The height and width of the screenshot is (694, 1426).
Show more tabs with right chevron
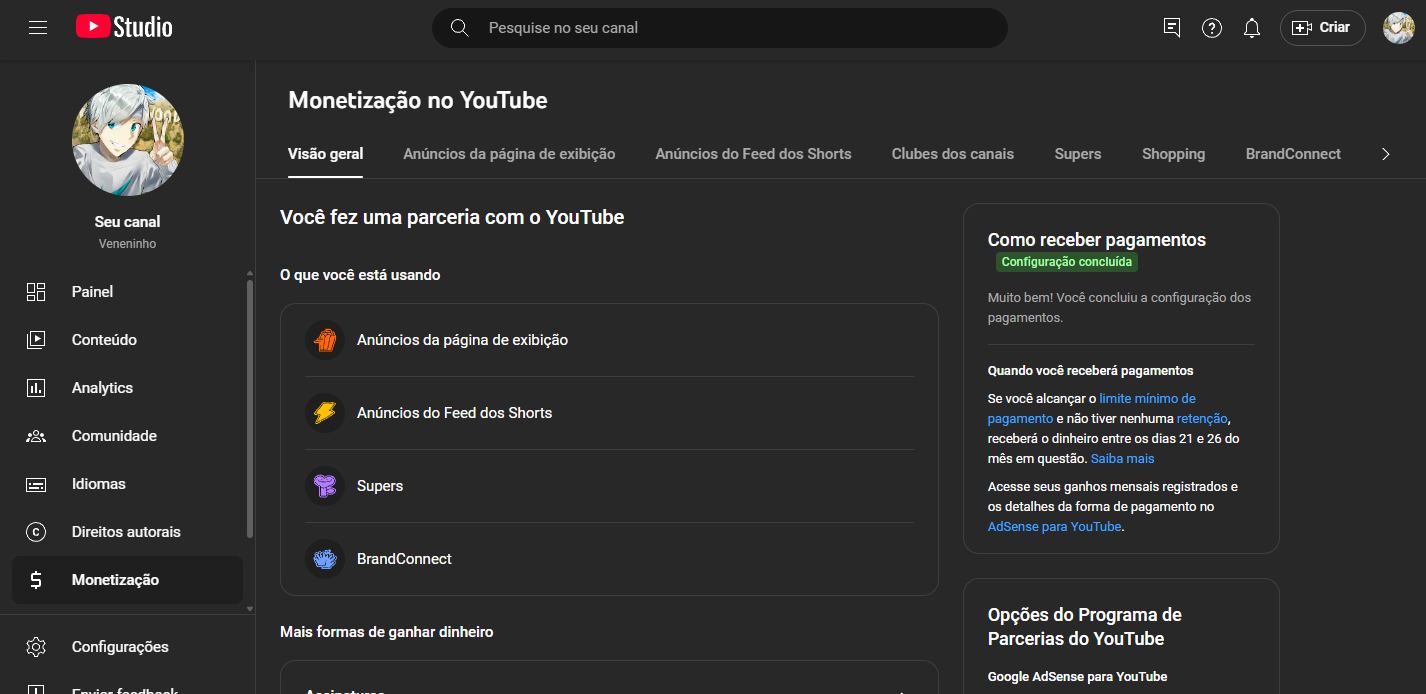click(1385, 154)
